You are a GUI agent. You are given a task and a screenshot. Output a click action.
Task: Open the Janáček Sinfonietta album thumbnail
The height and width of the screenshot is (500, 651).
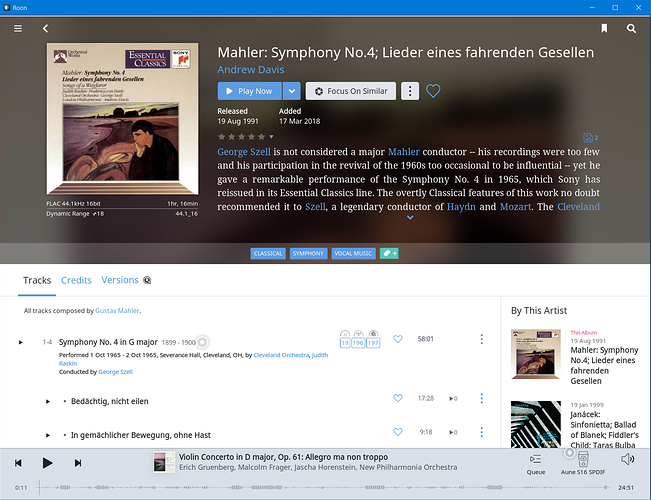tap(536, 424)
